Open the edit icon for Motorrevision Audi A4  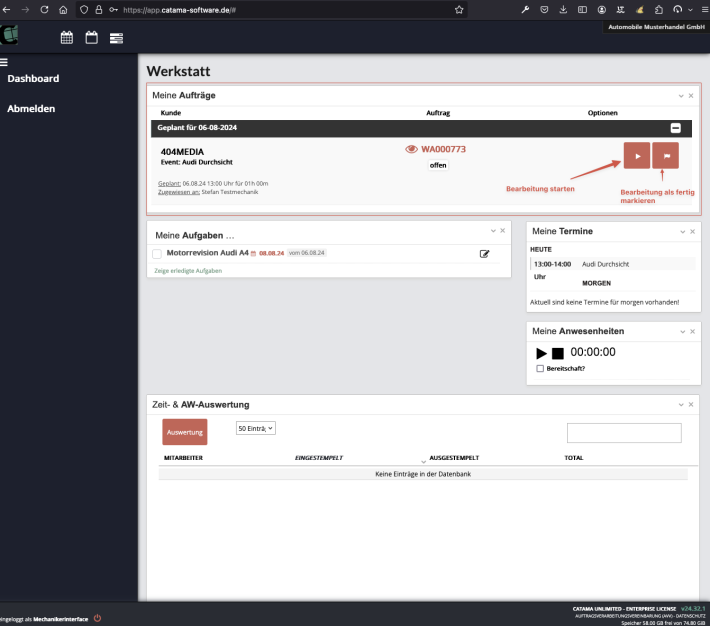[485, 254]
